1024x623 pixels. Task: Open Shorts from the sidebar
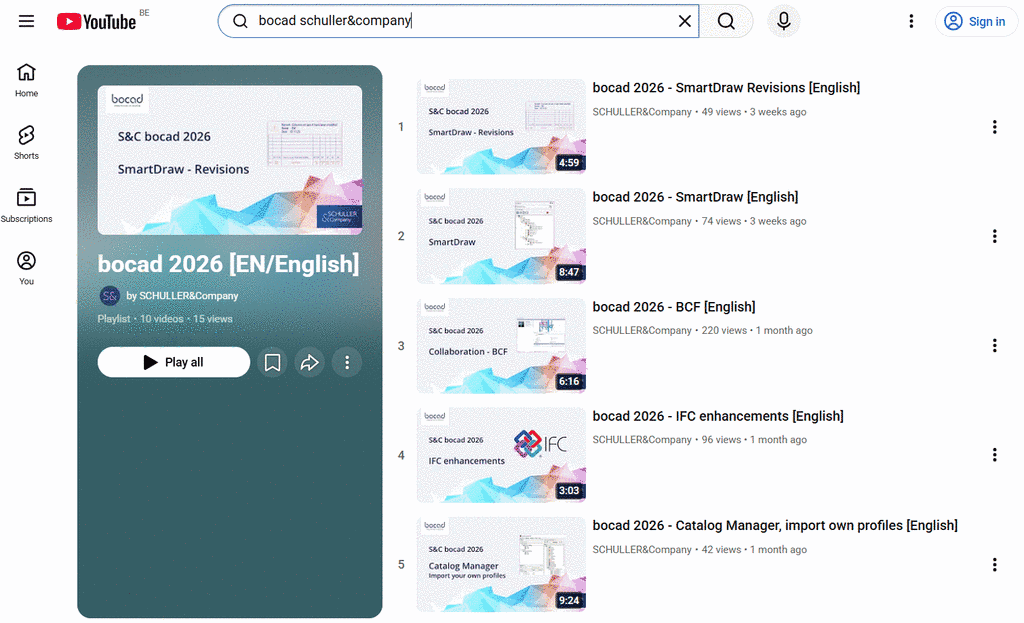[27, 143]
